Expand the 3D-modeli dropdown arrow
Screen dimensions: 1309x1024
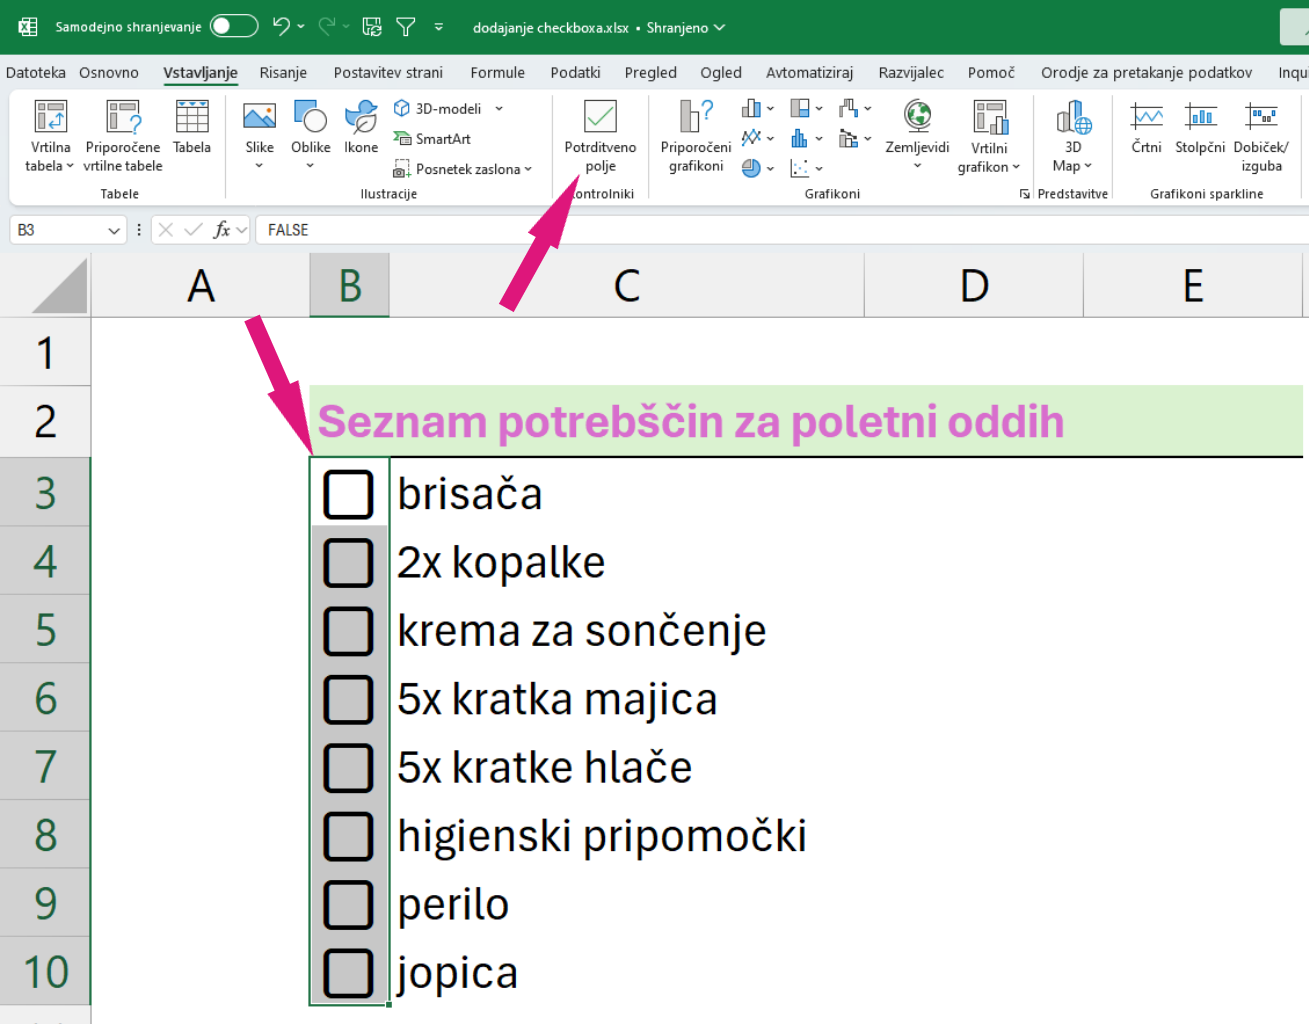click(x=499, y=108)
